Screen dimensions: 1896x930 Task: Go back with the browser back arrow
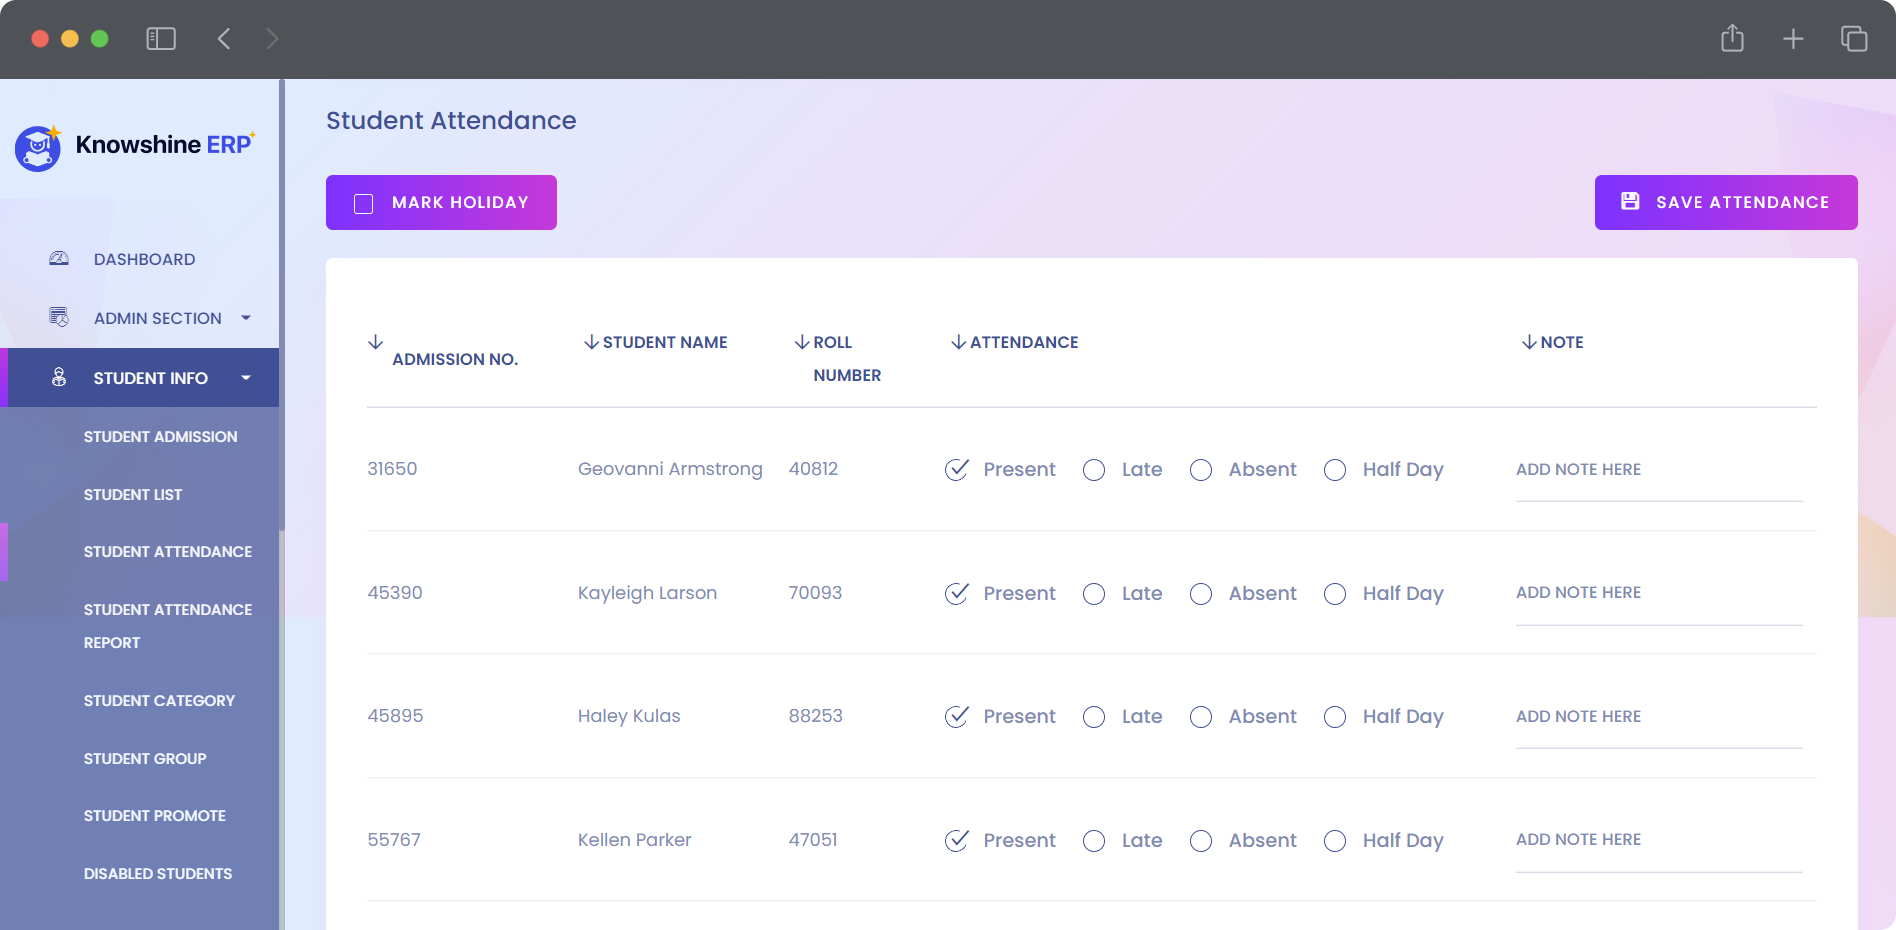[224, 39]
